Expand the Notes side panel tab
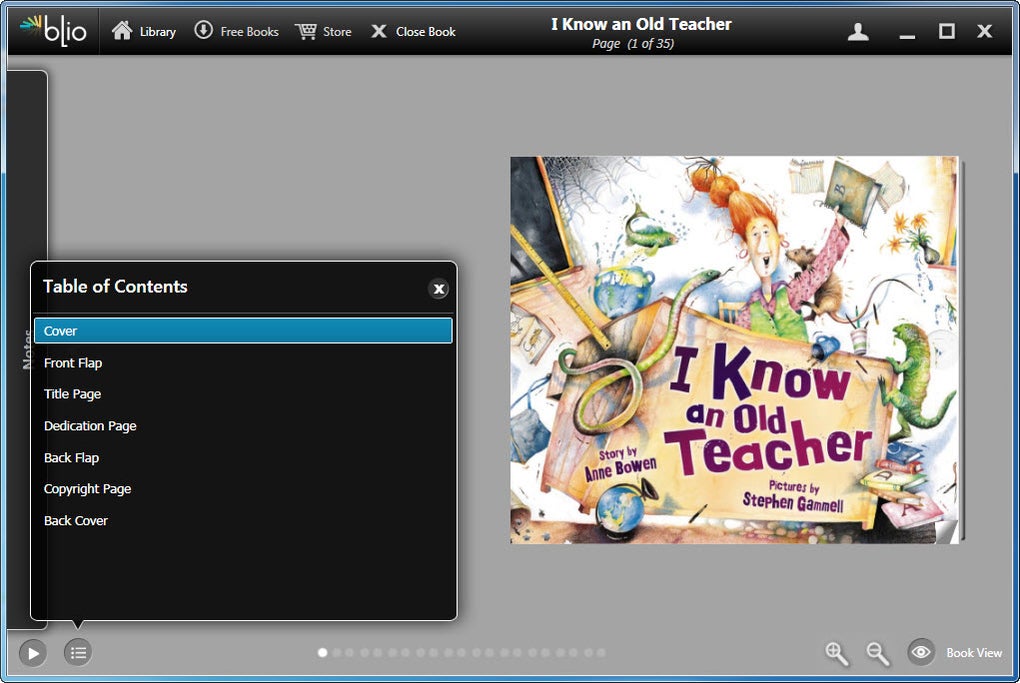 point(27,349)
